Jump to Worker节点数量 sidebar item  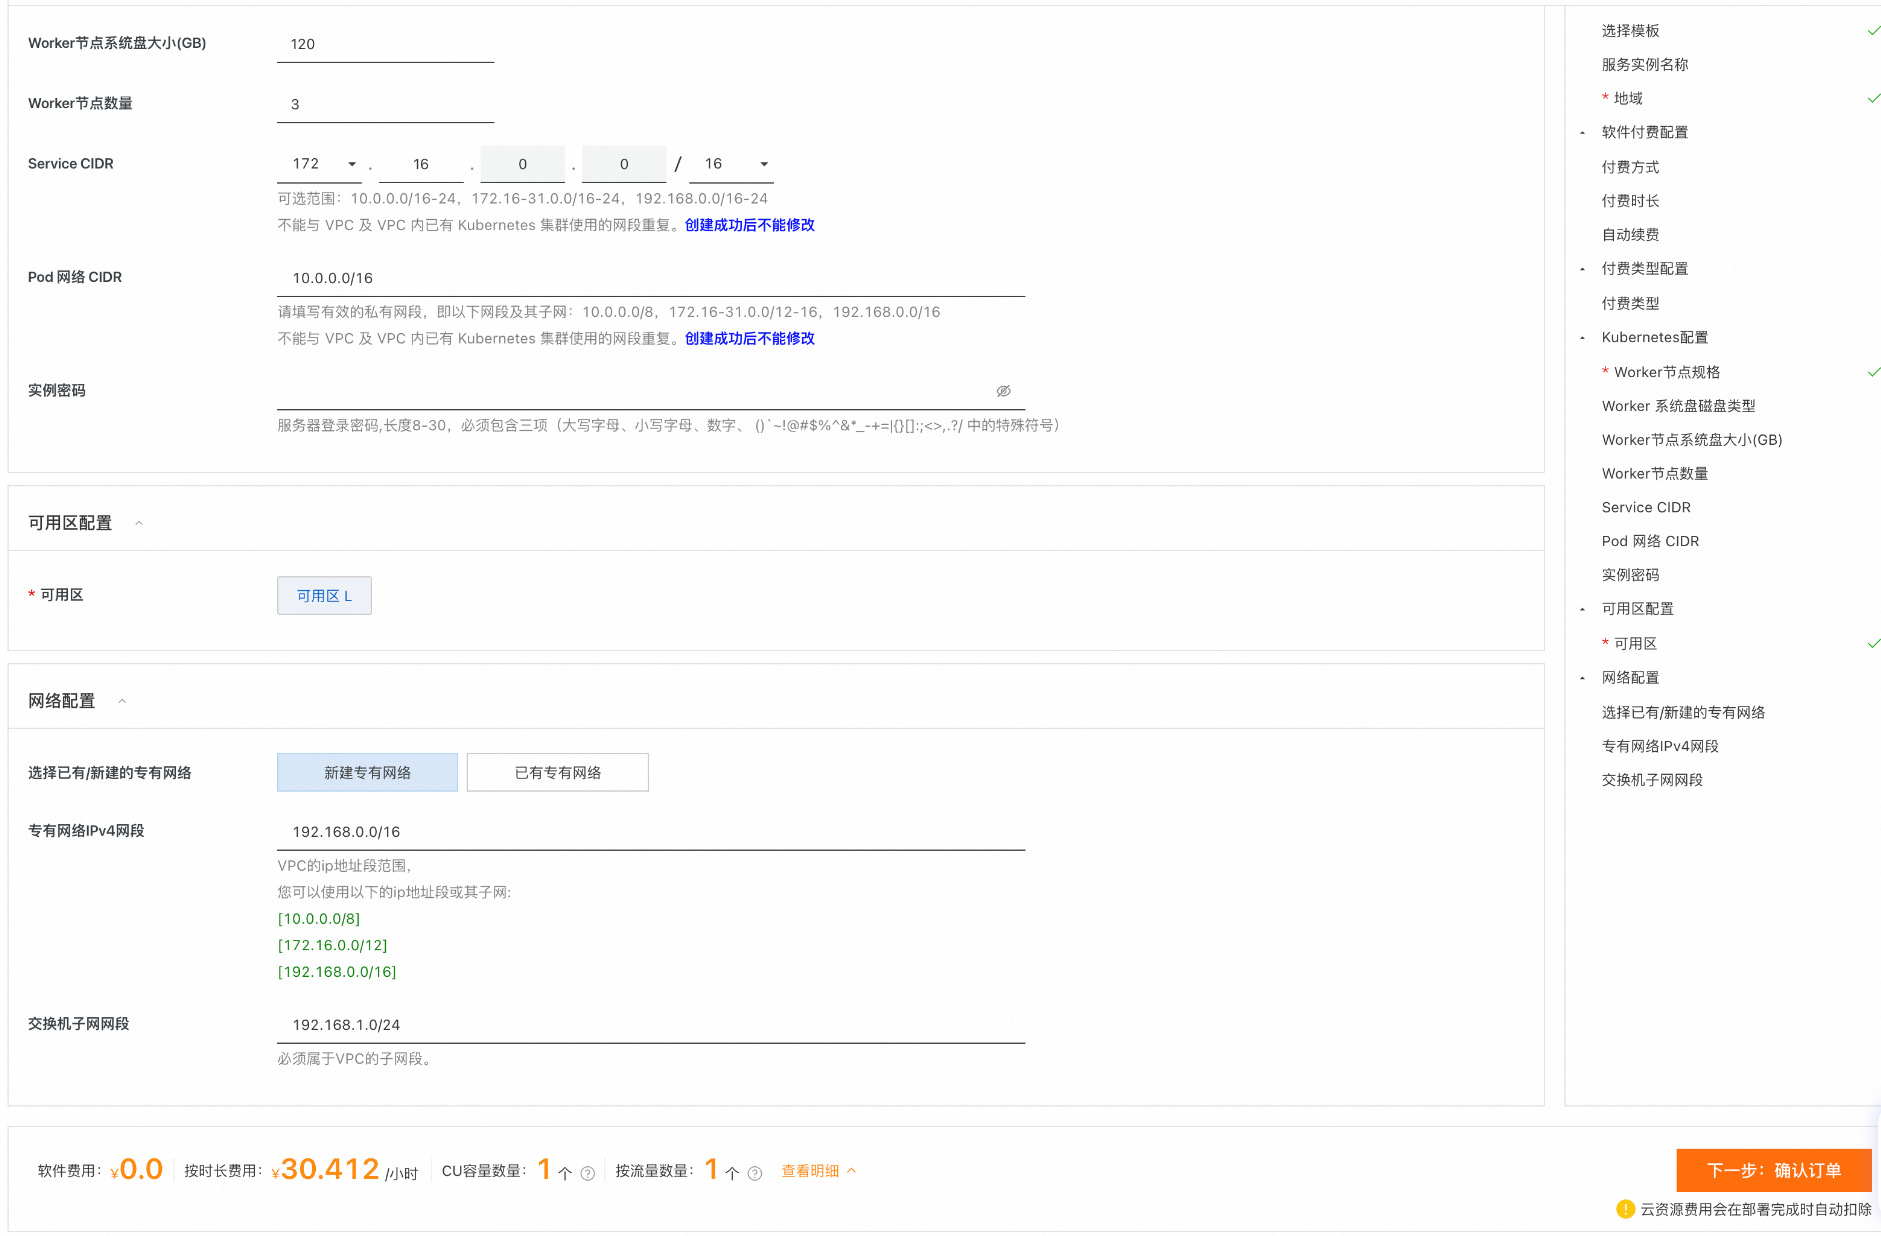(x=1654, y=474)
